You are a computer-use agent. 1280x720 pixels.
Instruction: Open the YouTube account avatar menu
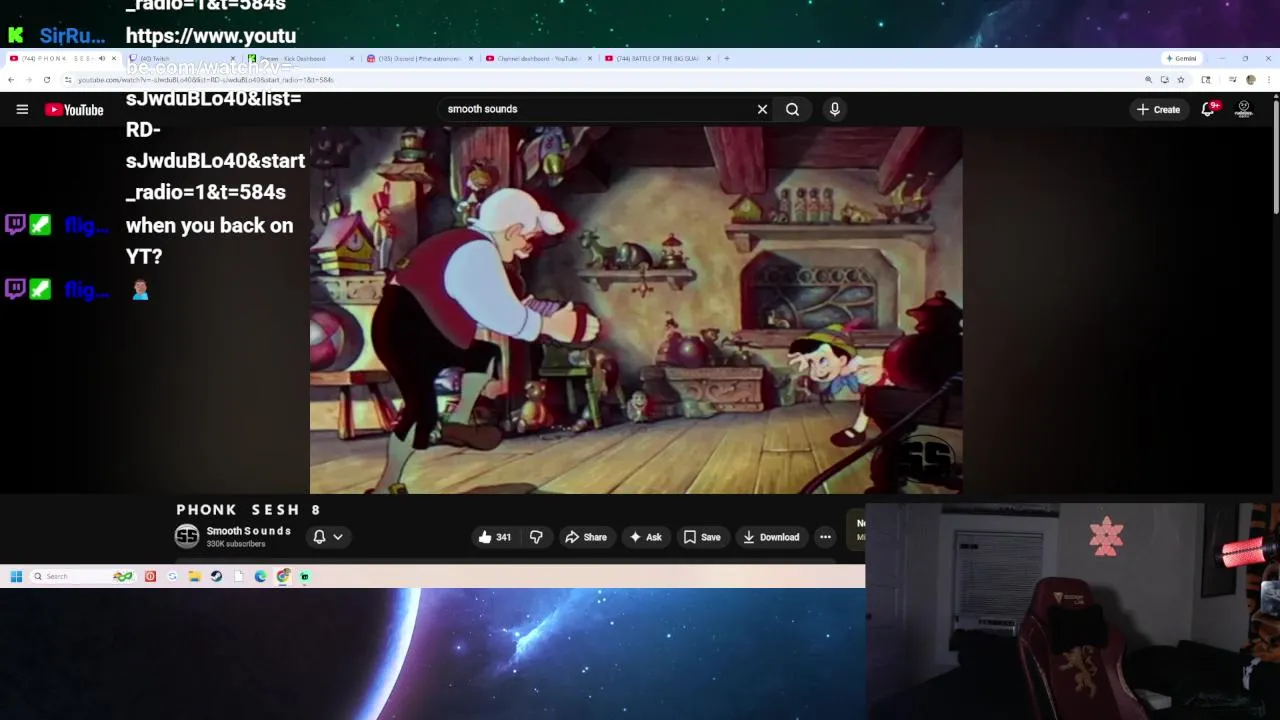1244,109
